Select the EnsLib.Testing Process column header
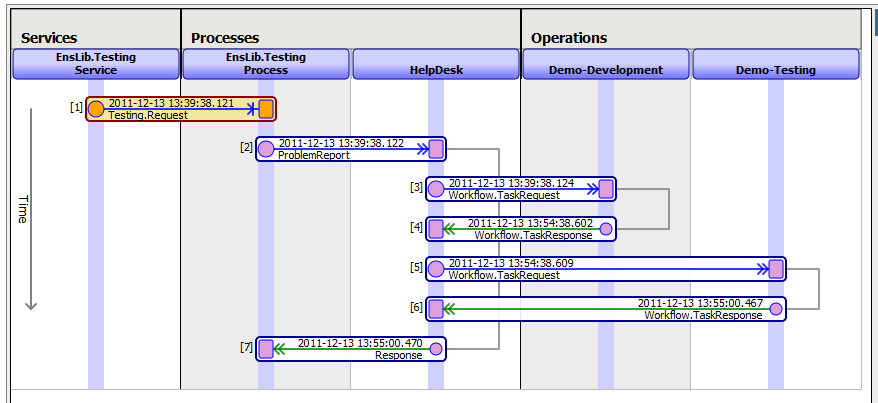This screenshot has width=878, height=403. click(x=266, y=64)
